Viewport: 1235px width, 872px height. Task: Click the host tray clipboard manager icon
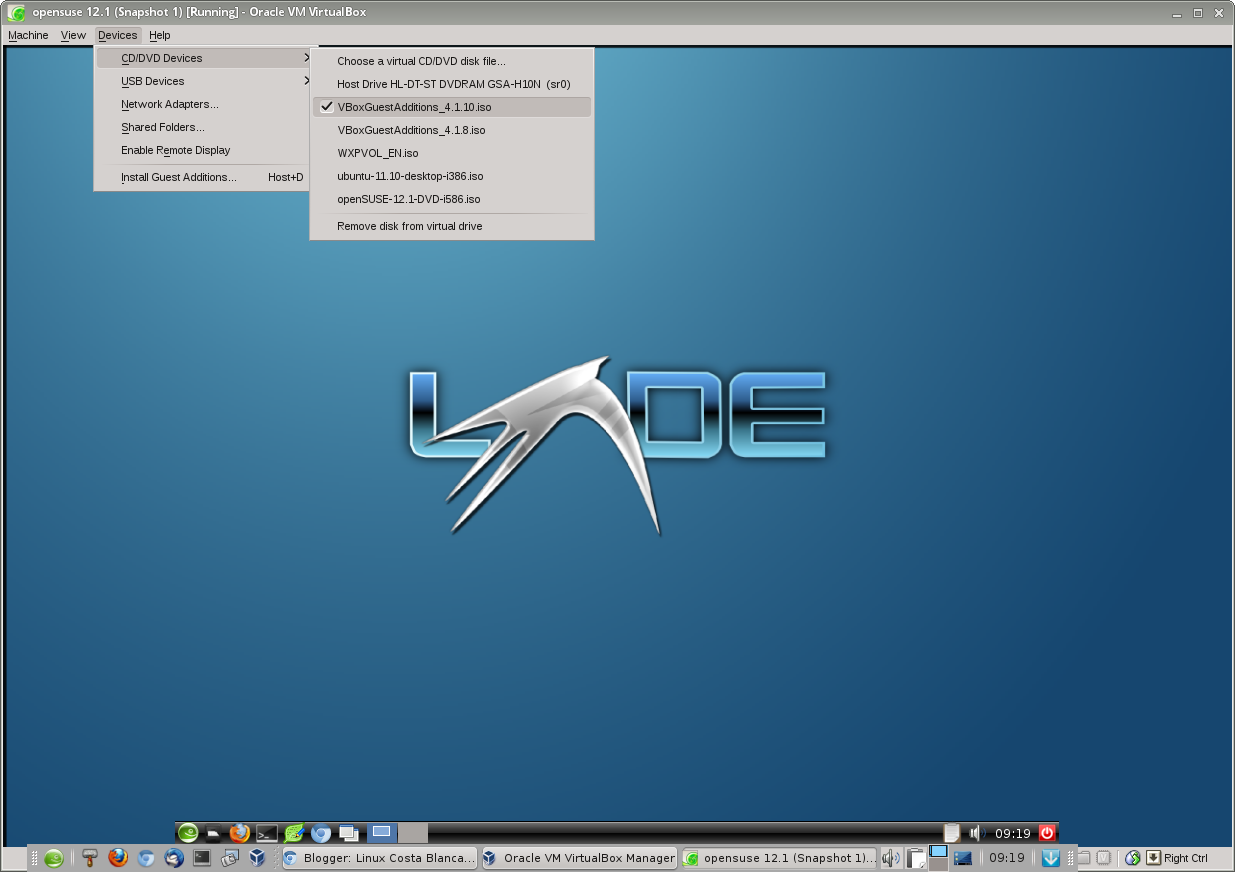tap(916, 858)
